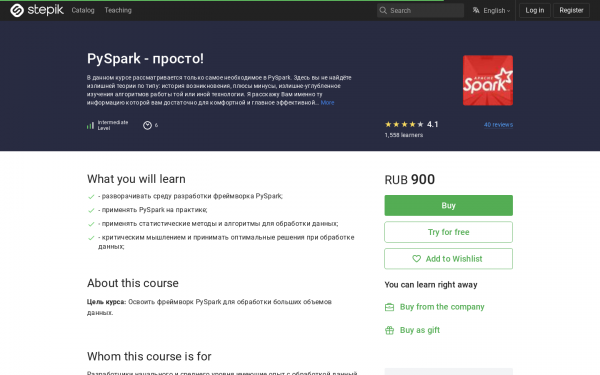Image resolution: width=600 pixels, height=375 pixels.
Task: Click the Apache Spark course thumbnail
Action: tap(488, 80)
